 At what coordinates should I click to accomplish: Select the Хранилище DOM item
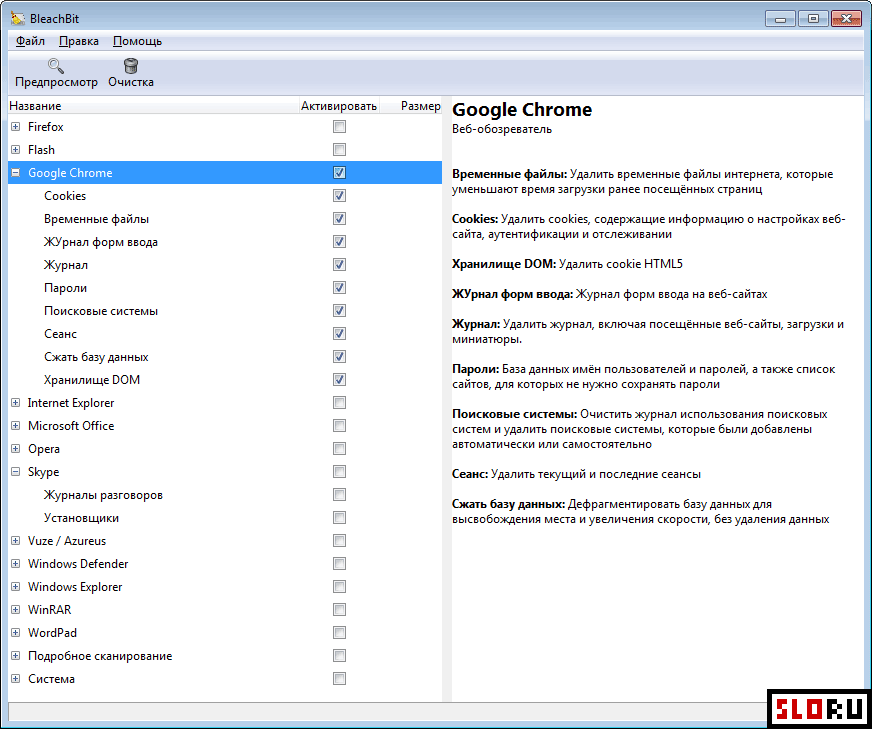(92, 379)
